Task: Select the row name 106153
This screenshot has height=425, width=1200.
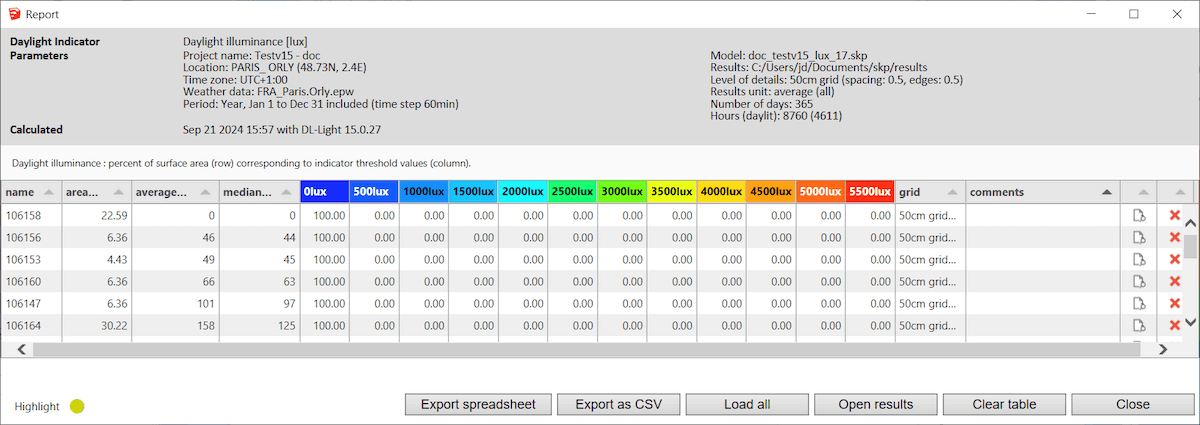Action: pyautogui.click(x=23, y=259)
